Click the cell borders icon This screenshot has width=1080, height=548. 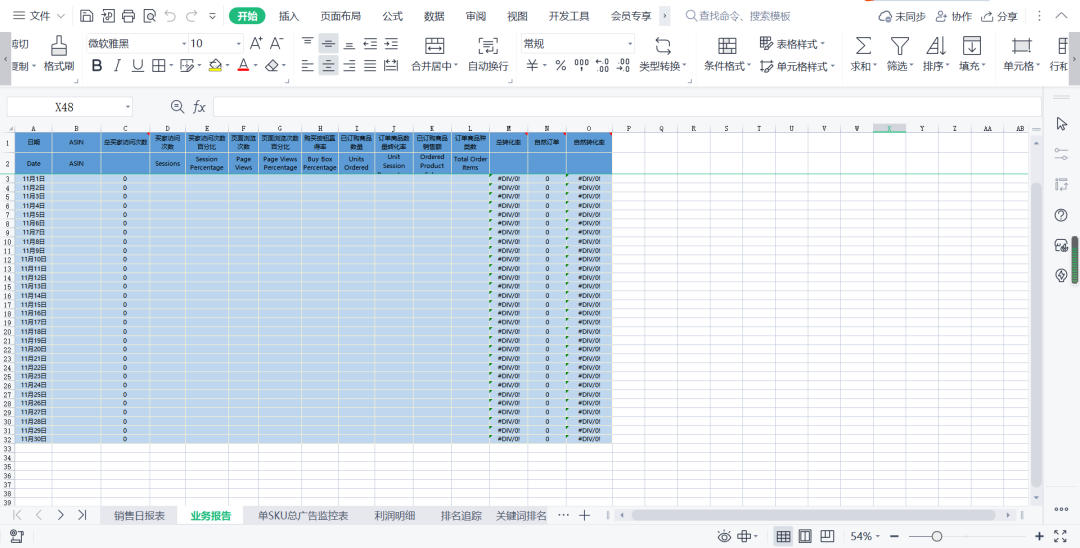pyautogui.click(x=158, y=66)
